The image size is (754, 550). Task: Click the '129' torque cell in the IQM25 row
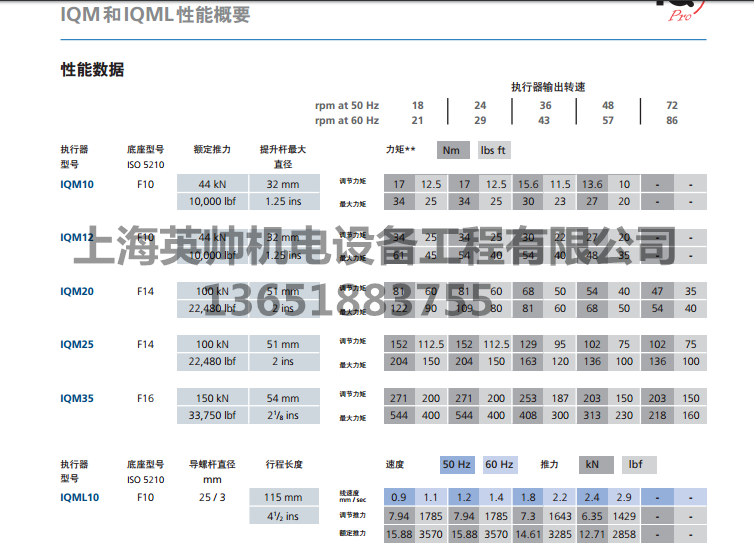(528, 344)
